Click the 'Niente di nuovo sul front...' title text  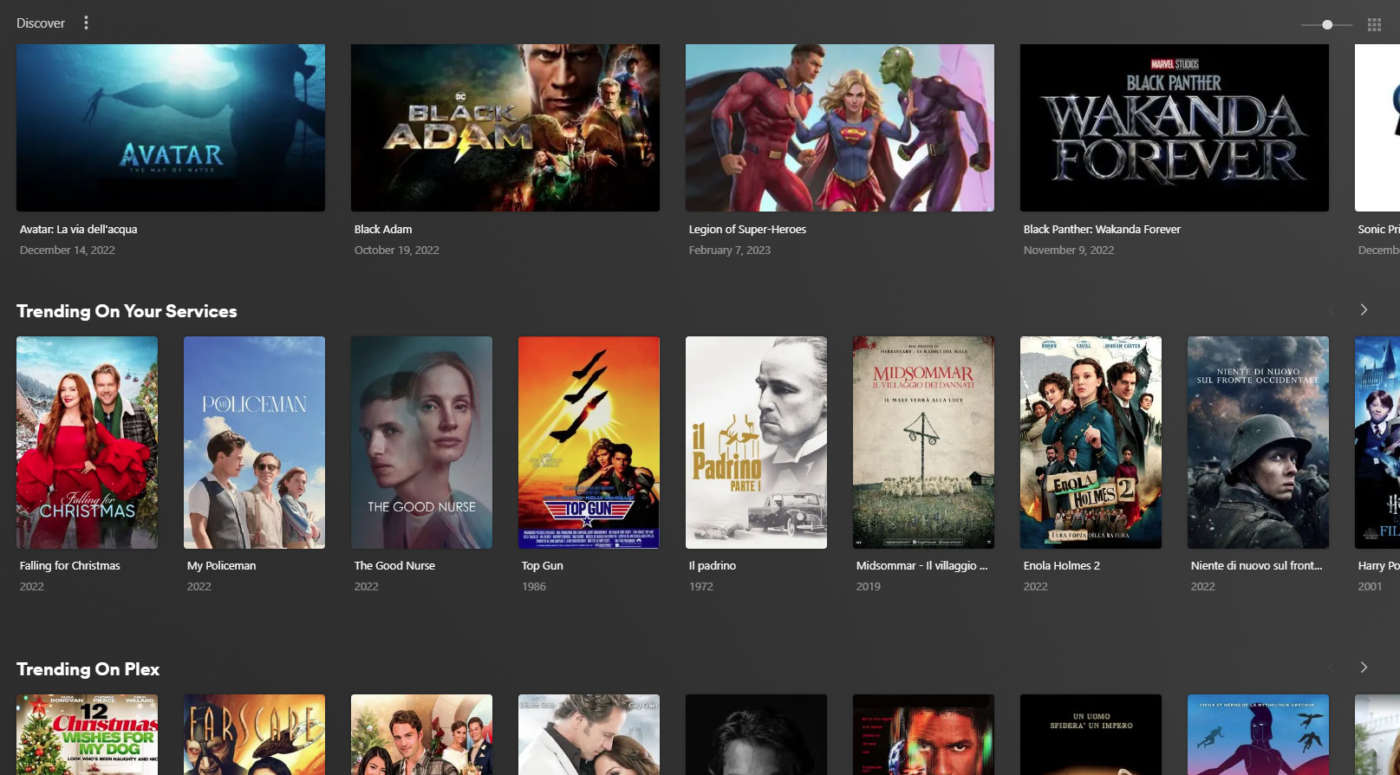(x=1256, y=565)
